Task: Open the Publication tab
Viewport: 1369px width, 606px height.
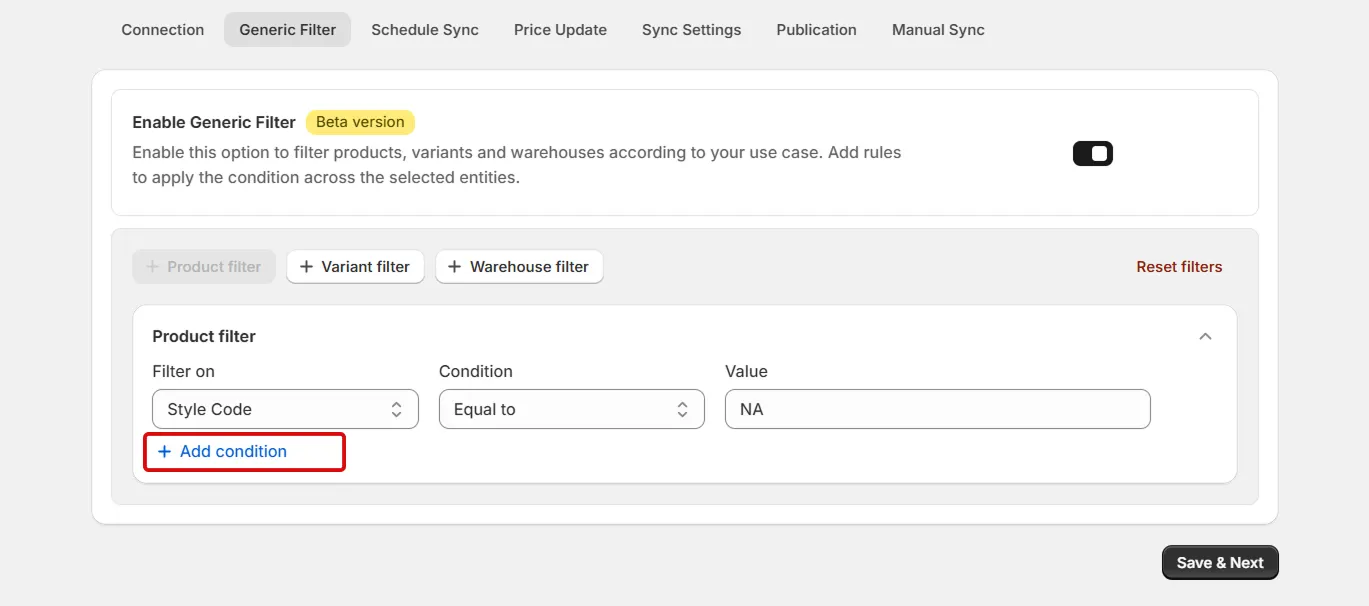Action: point(816,30)
